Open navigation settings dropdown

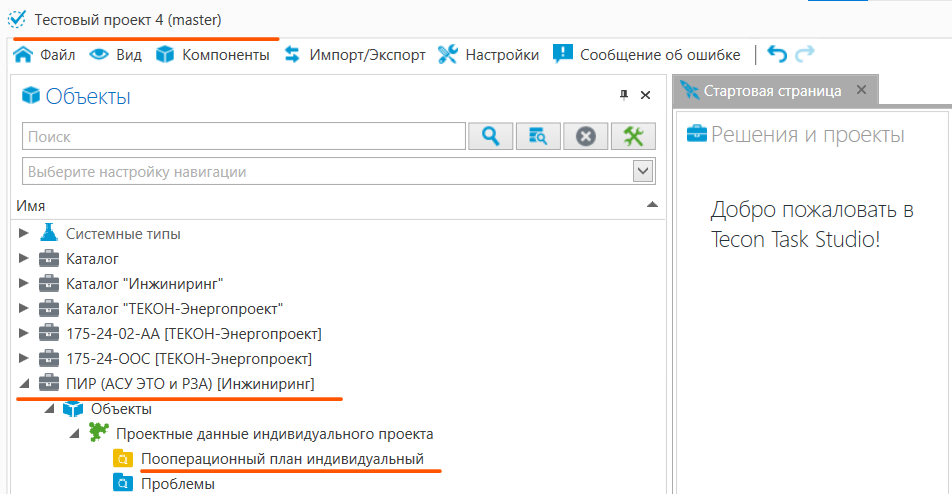[x=643, y=172]
